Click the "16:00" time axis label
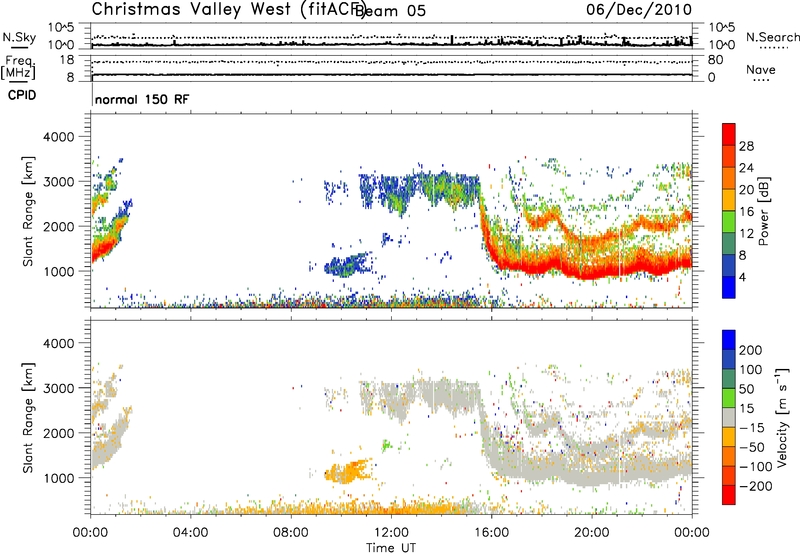This screenshot has width=800, height=554. coord(492,533)
